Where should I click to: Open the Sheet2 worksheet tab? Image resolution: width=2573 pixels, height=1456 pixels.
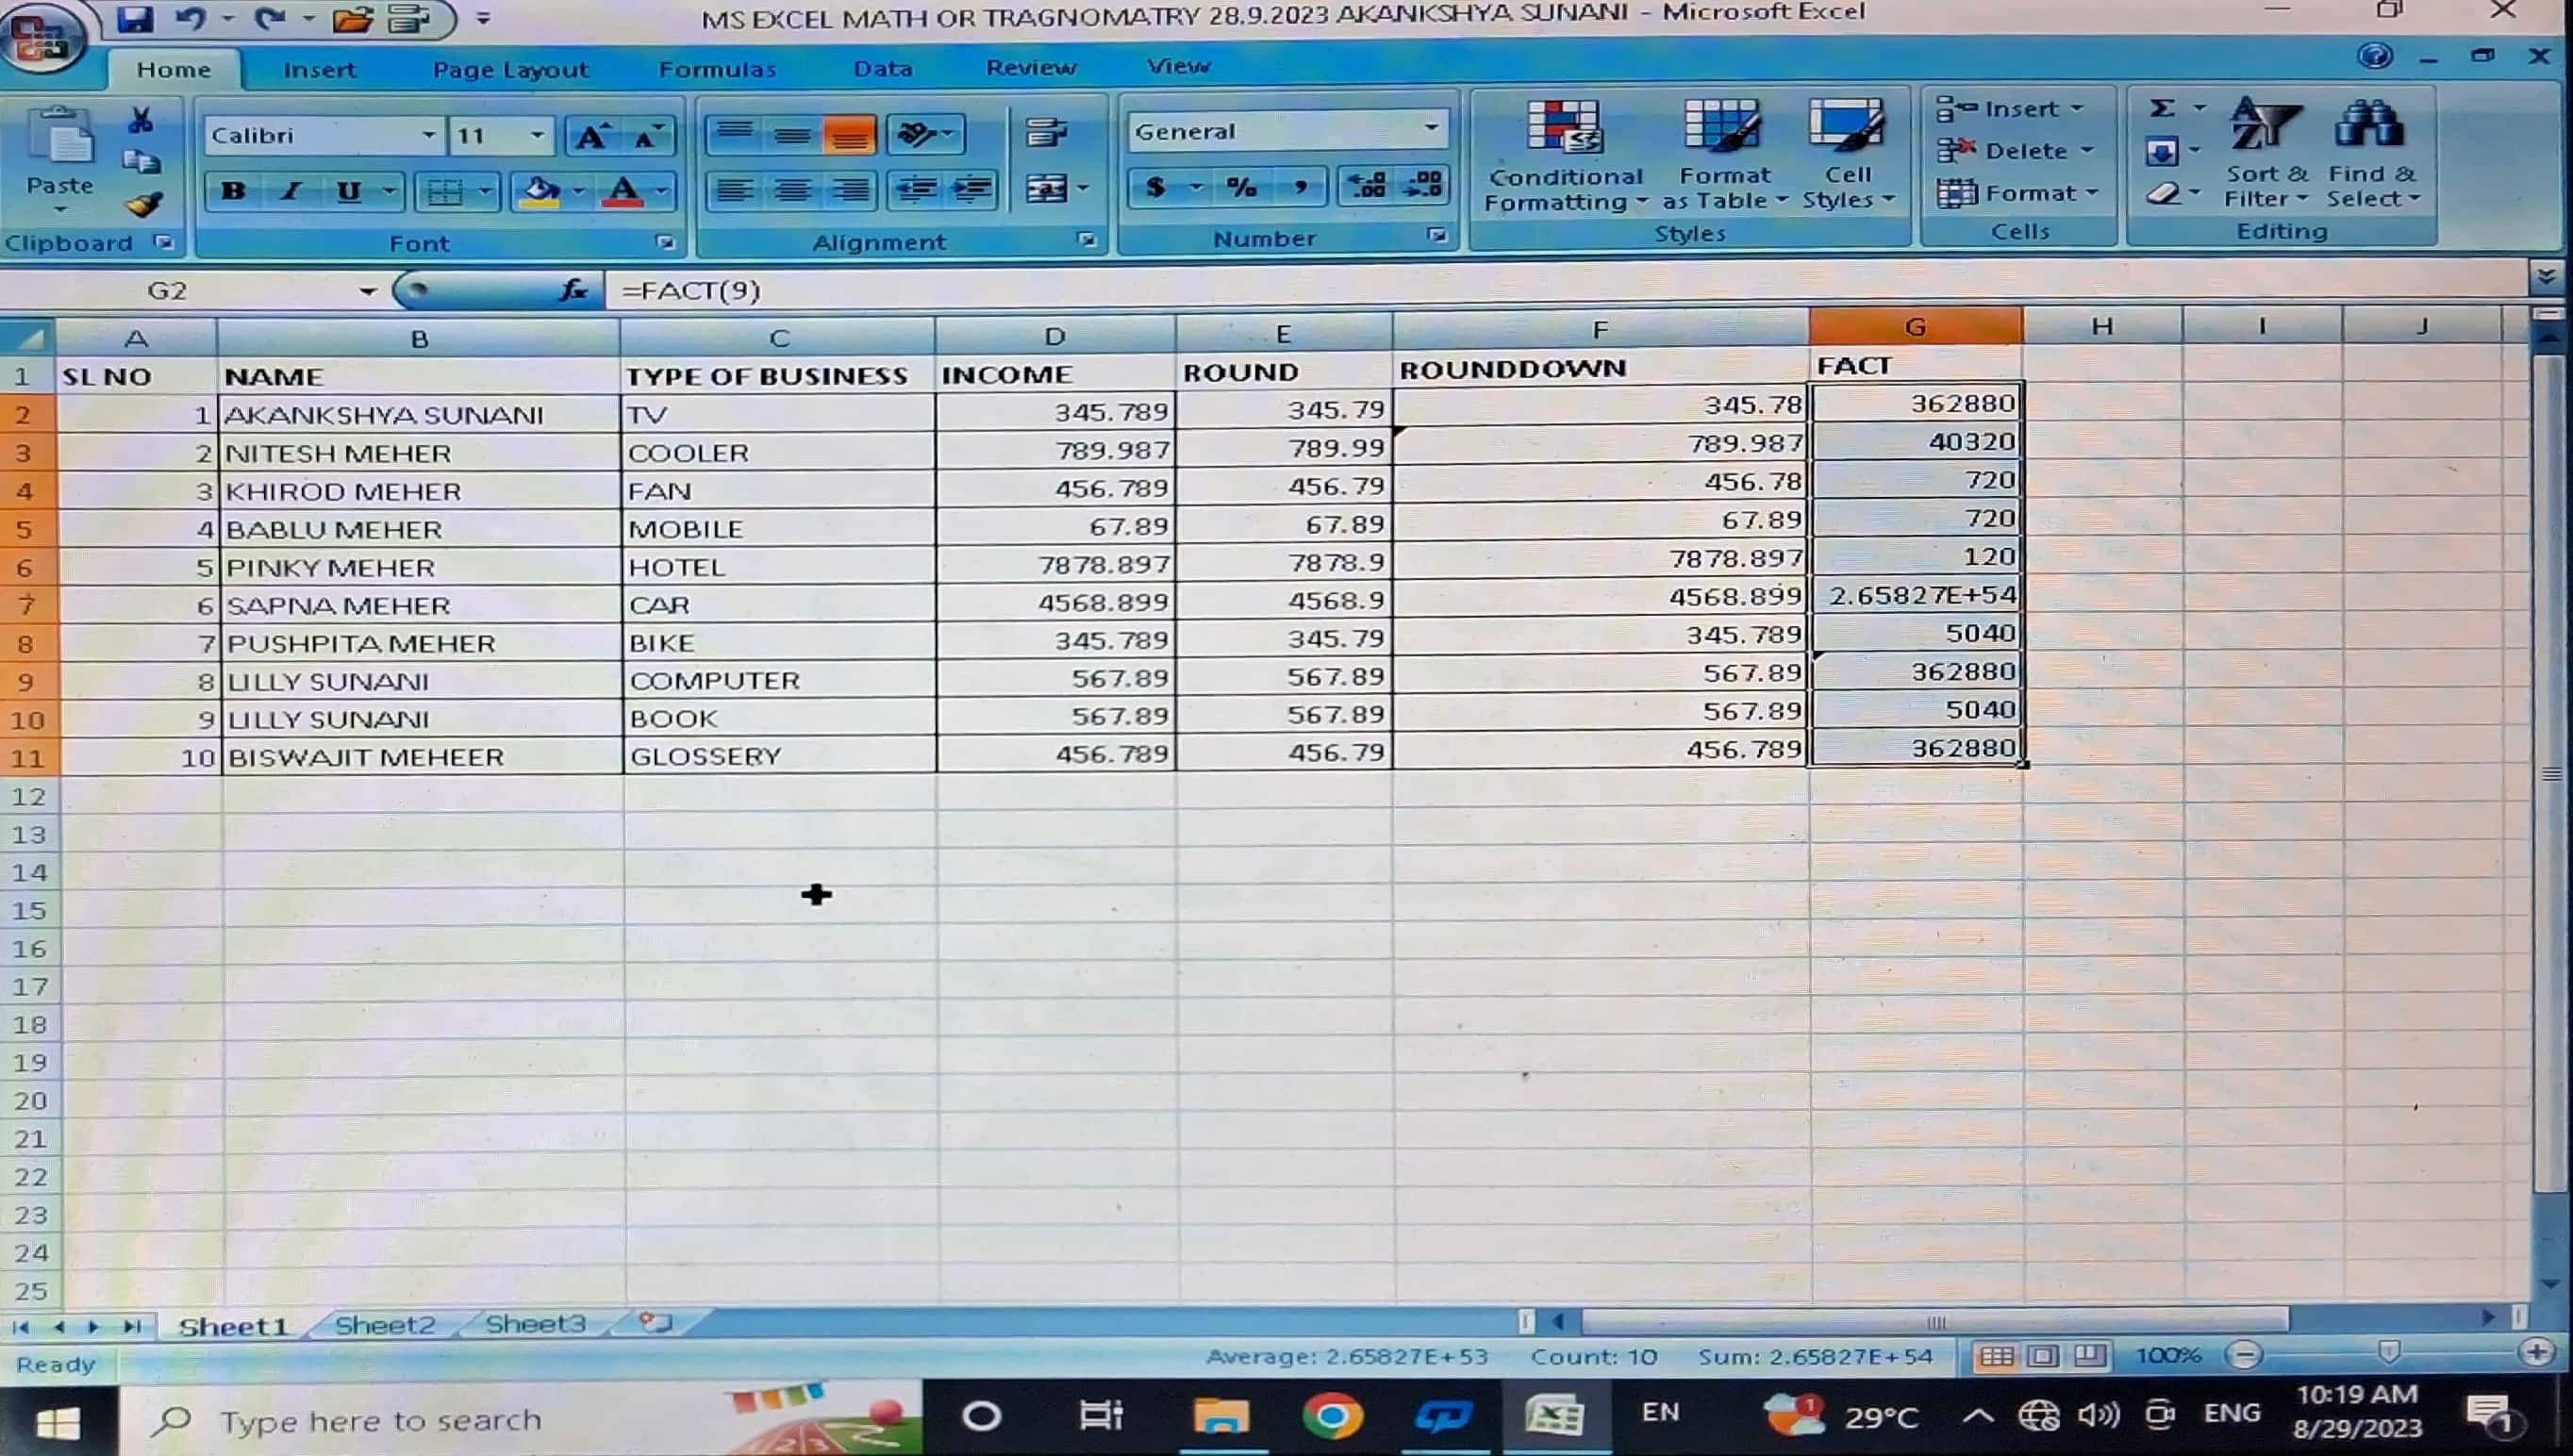coord(384,1325)
